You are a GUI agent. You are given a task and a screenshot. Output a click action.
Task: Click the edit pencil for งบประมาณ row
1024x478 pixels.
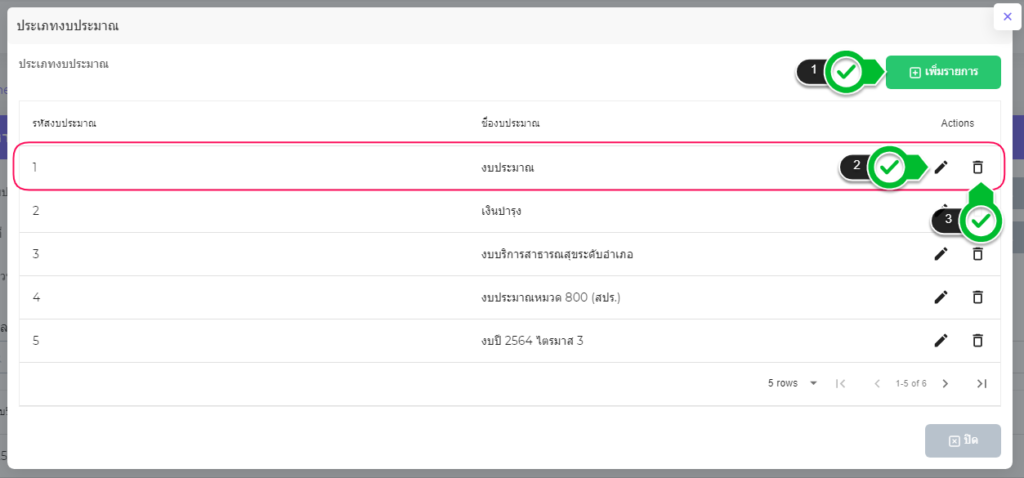941,167
